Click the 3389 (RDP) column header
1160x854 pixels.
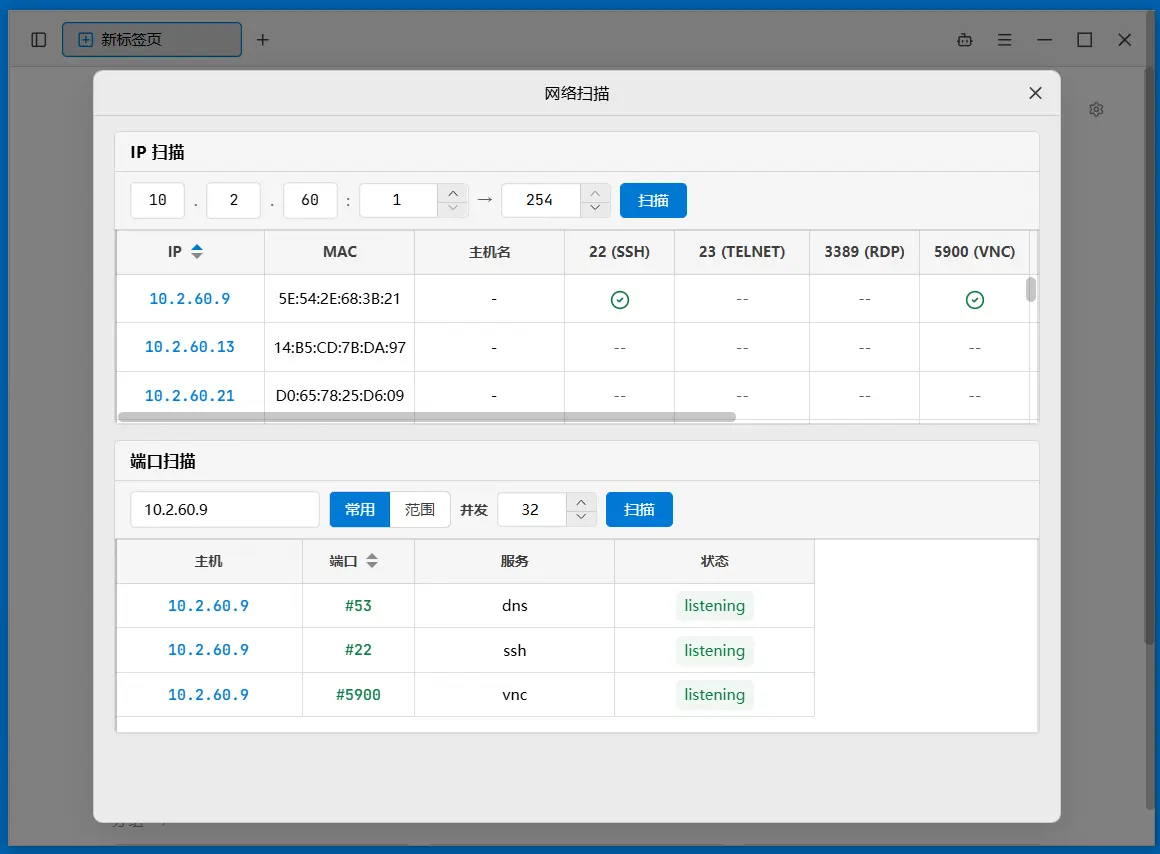[x=864, y=252]
